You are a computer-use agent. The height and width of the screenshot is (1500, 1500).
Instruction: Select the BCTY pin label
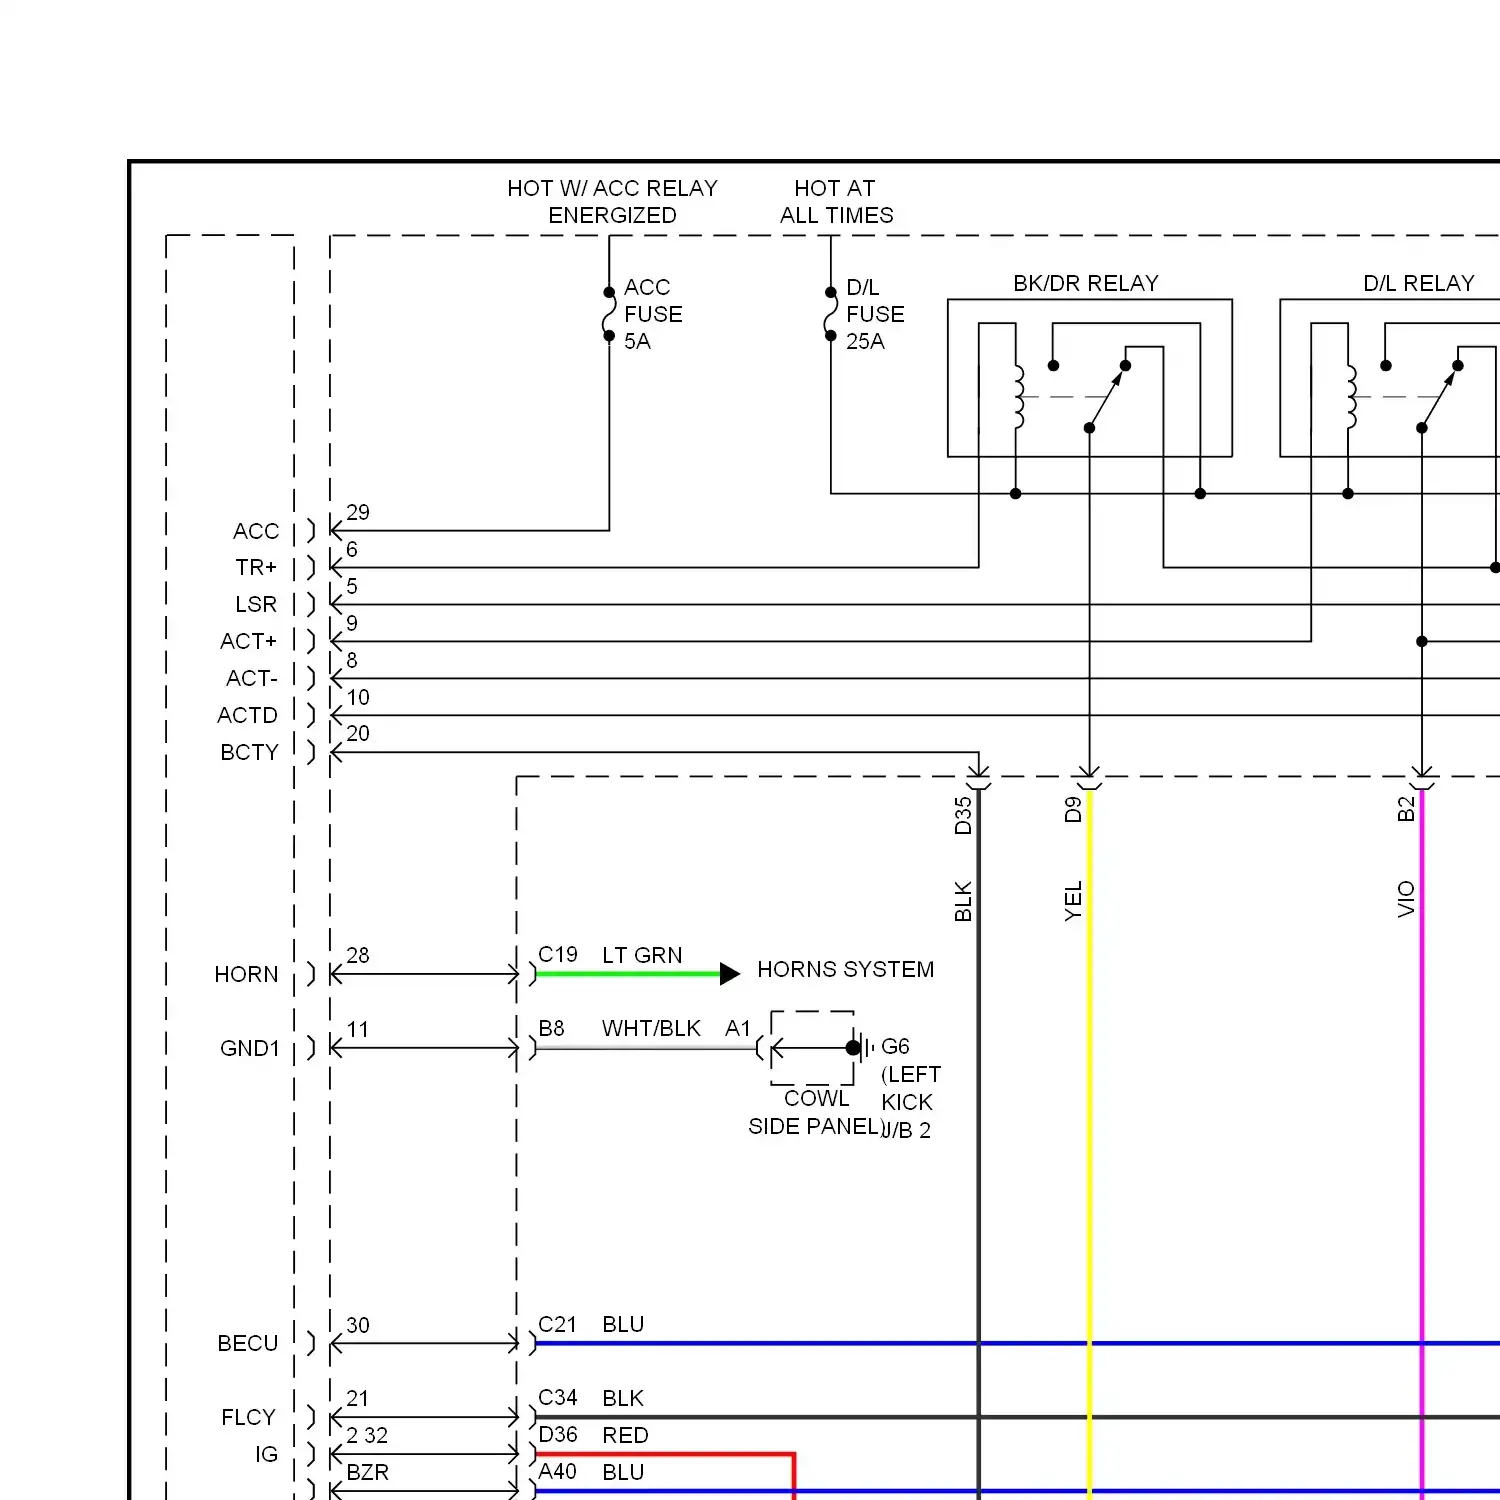click(x=249, y=752)
